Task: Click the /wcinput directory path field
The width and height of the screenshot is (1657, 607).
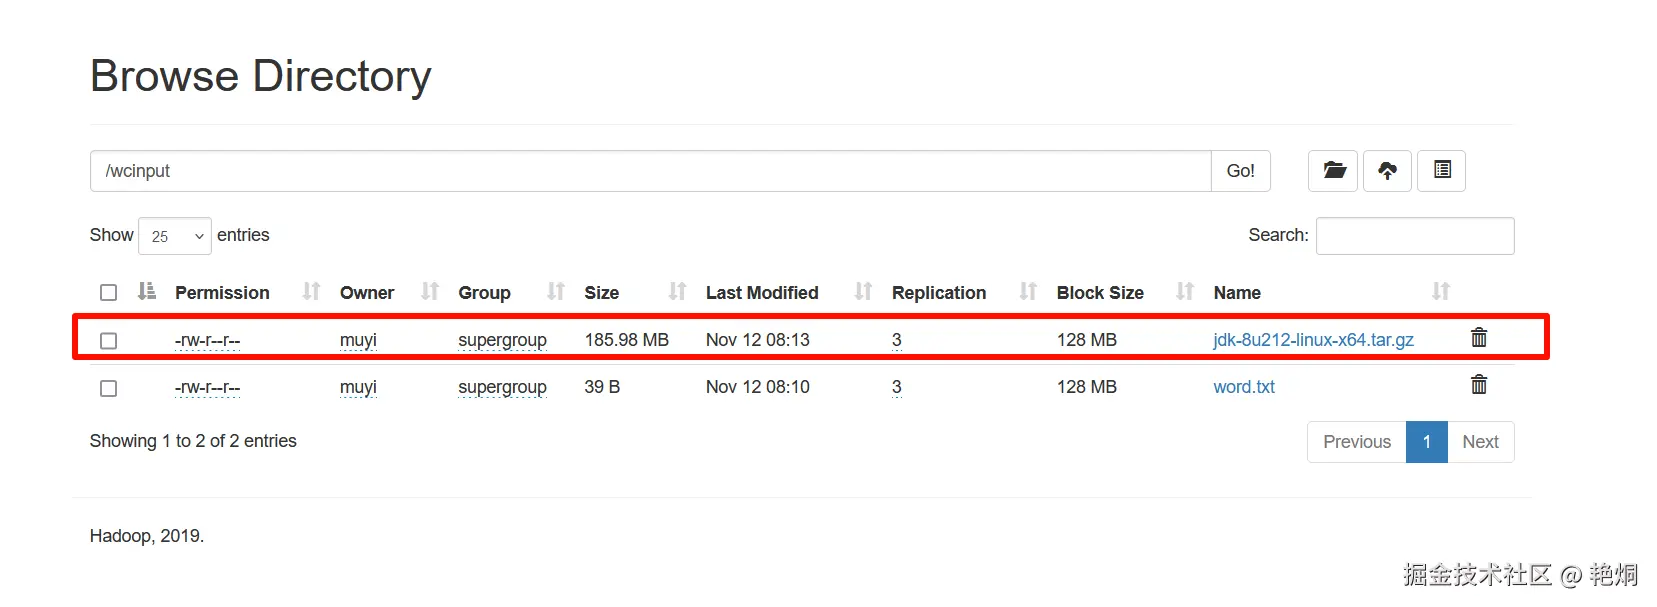Action: pos(650,171)
